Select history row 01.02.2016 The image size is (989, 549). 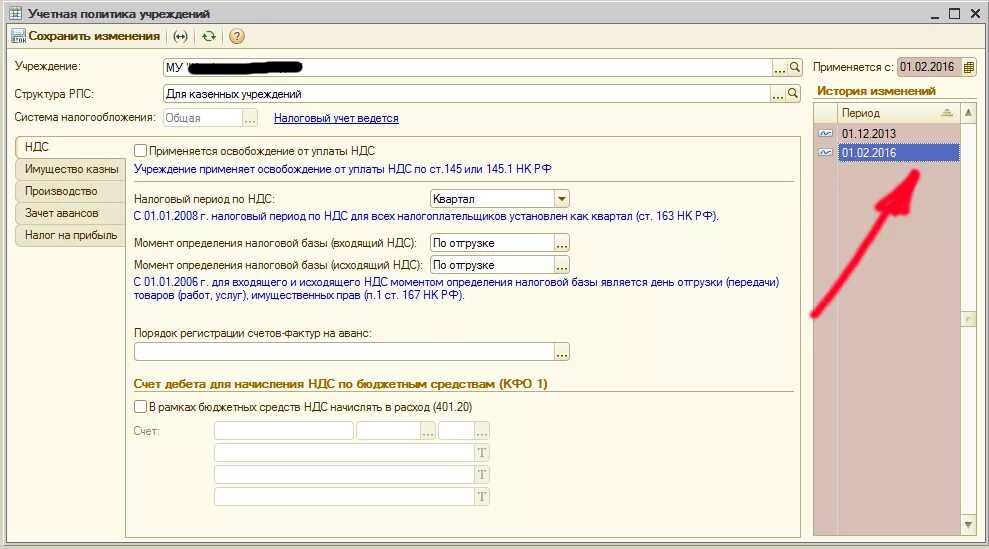(899, 153)
